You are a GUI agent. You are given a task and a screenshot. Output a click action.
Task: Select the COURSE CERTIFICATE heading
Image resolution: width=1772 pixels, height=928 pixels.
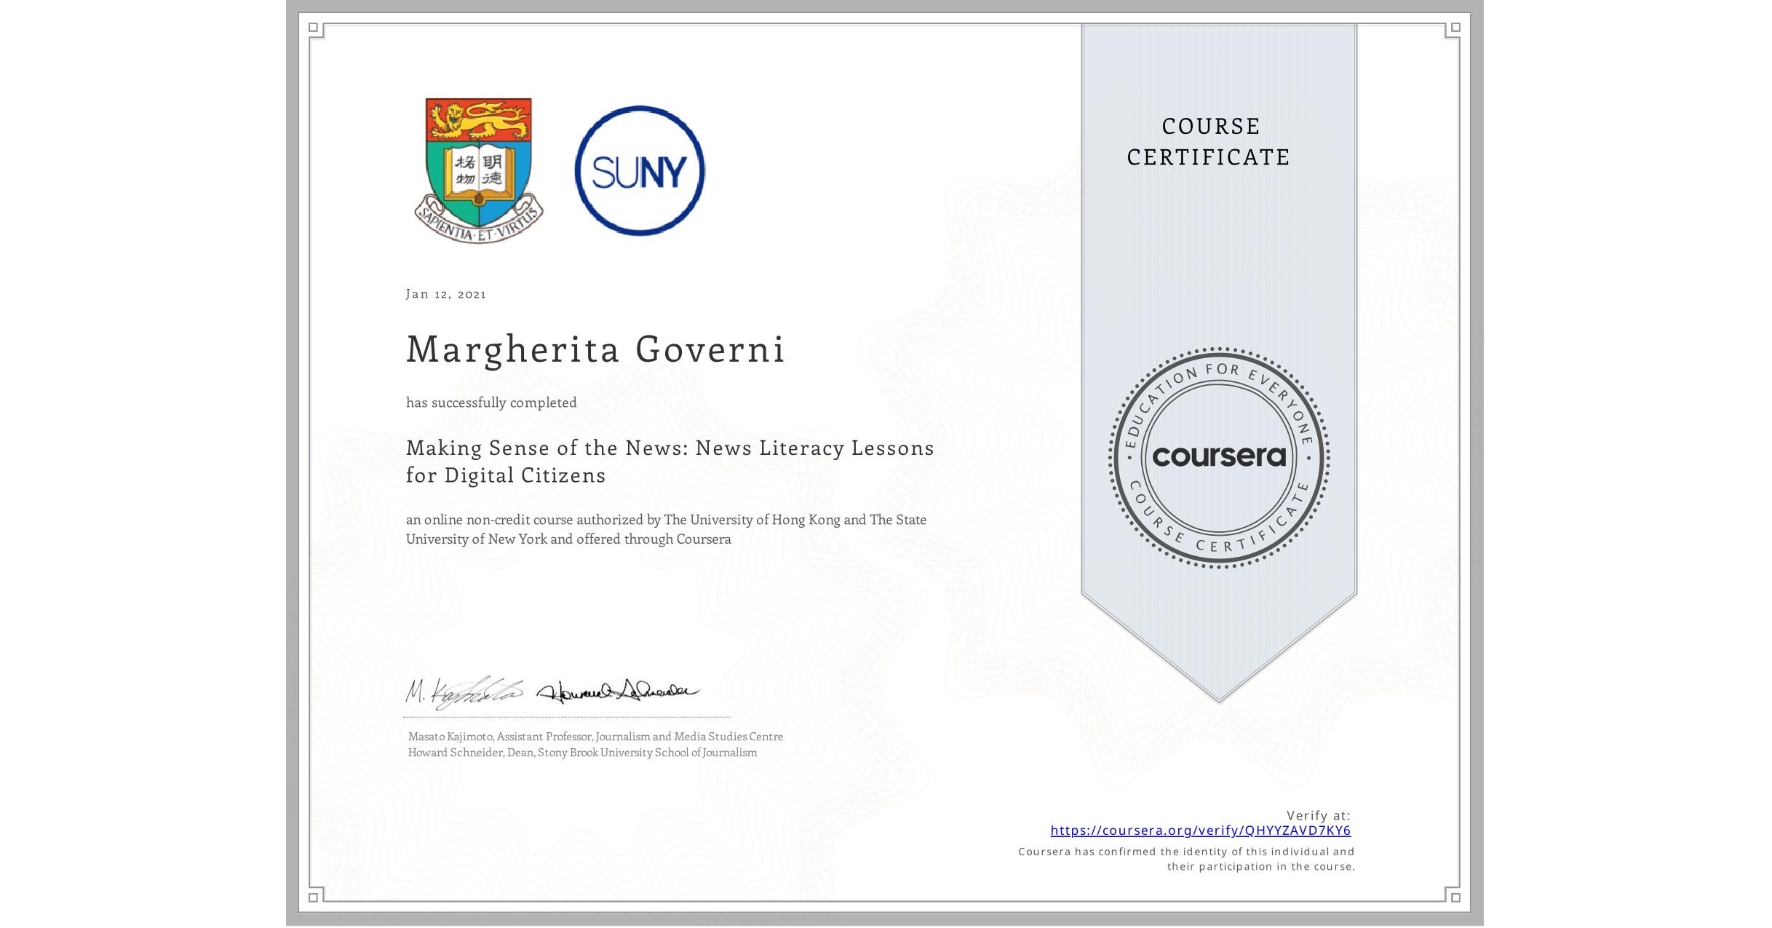pos(1208,142)
